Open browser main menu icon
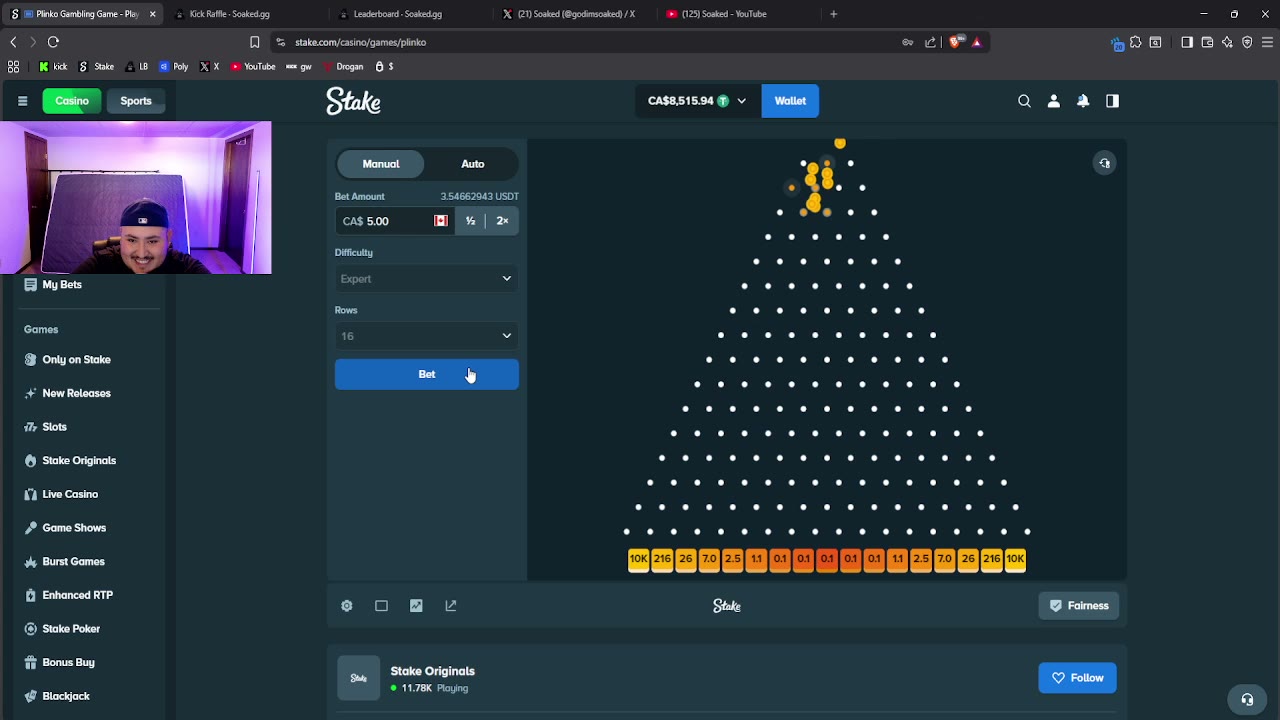 click(x=1267, y=42)
